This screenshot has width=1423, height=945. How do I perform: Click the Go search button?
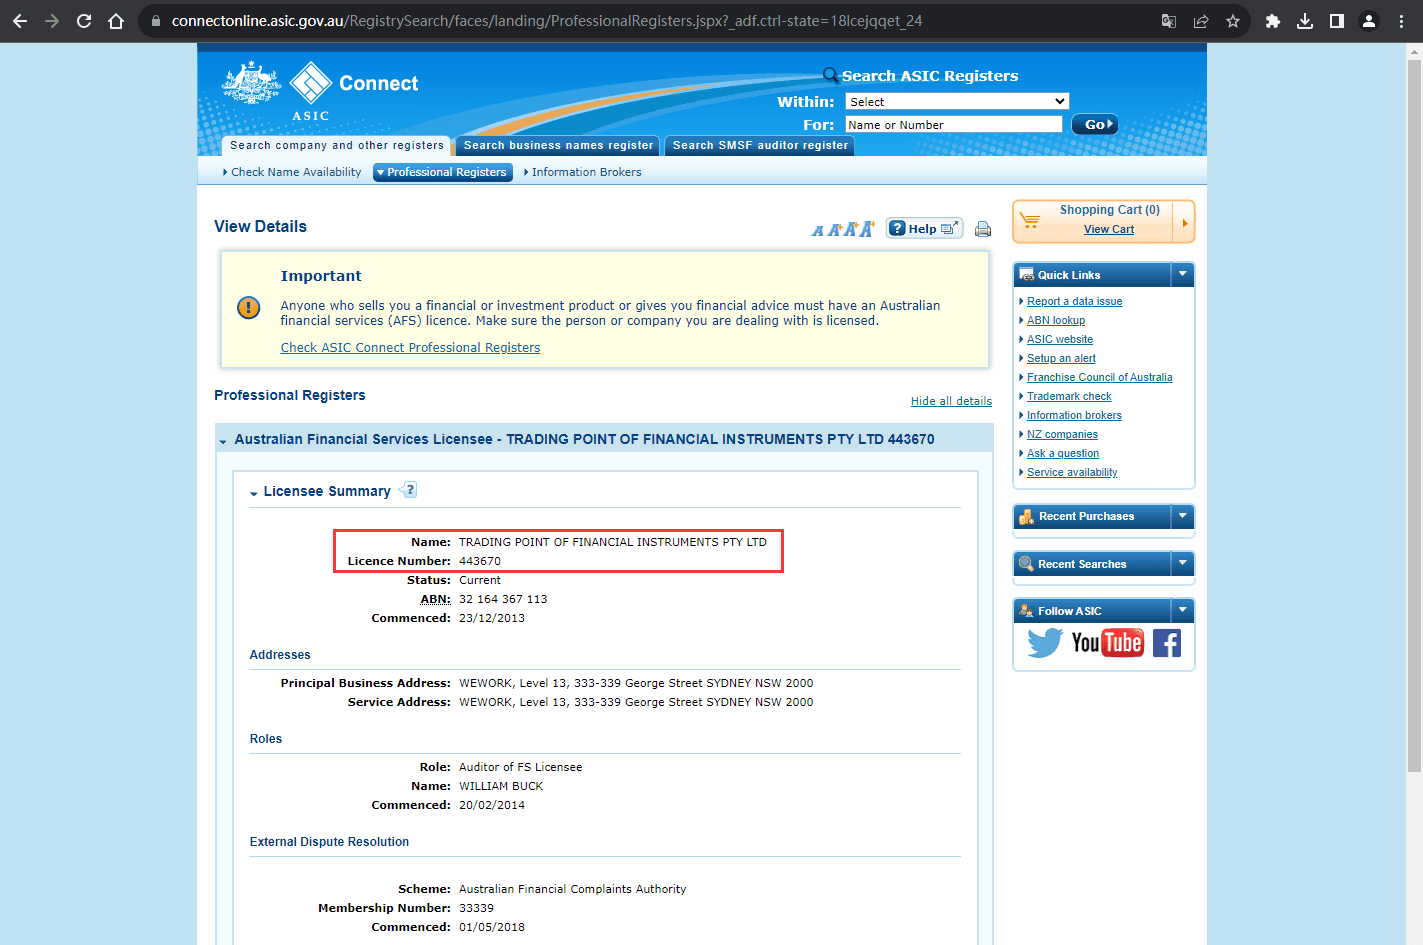[1095, 125]
